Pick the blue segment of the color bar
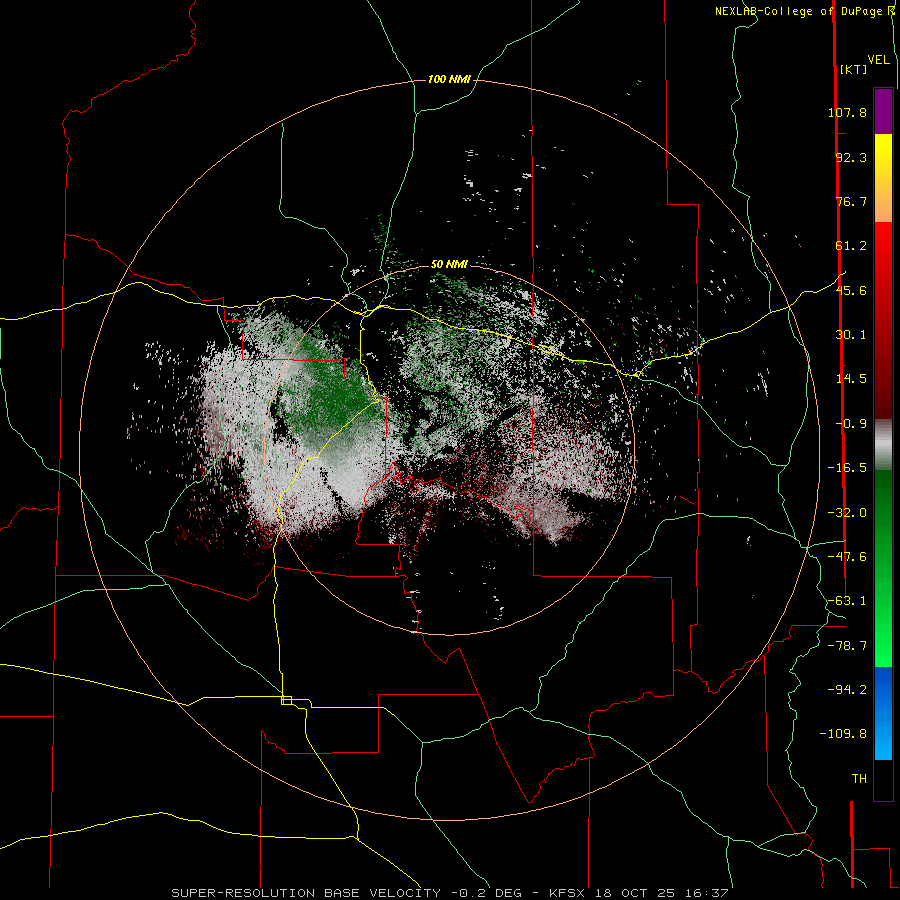The height and width of the screenshot is (900, 900). [883, 713]
